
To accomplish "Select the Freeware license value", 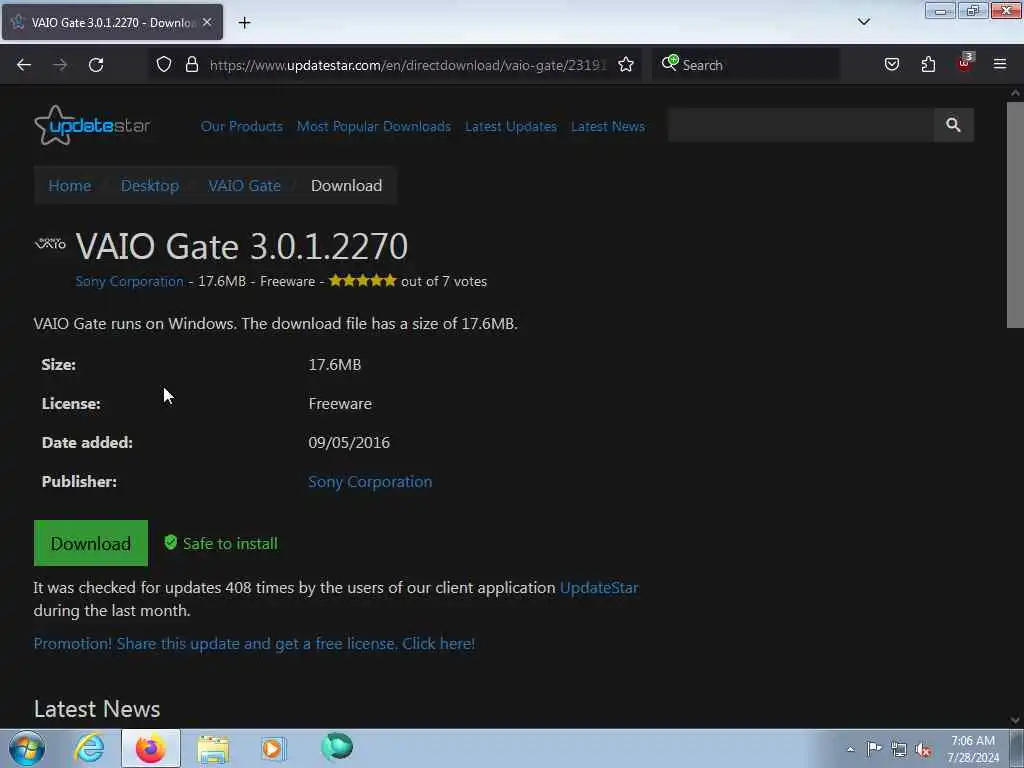I will (x=340, y=404).
